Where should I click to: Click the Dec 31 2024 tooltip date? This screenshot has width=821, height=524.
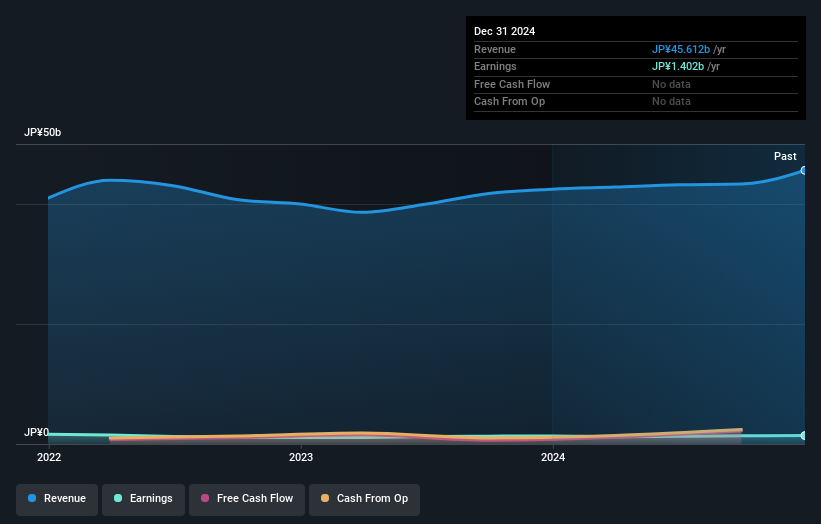click(x=504, y=31)
